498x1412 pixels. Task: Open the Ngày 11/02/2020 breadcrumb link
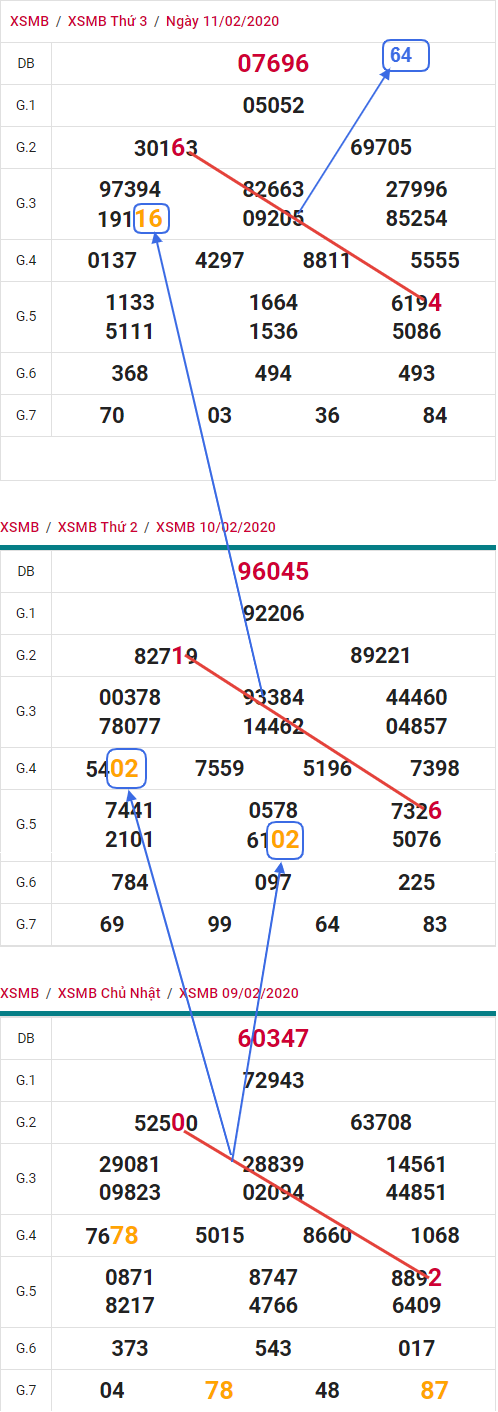click(223, 21)
